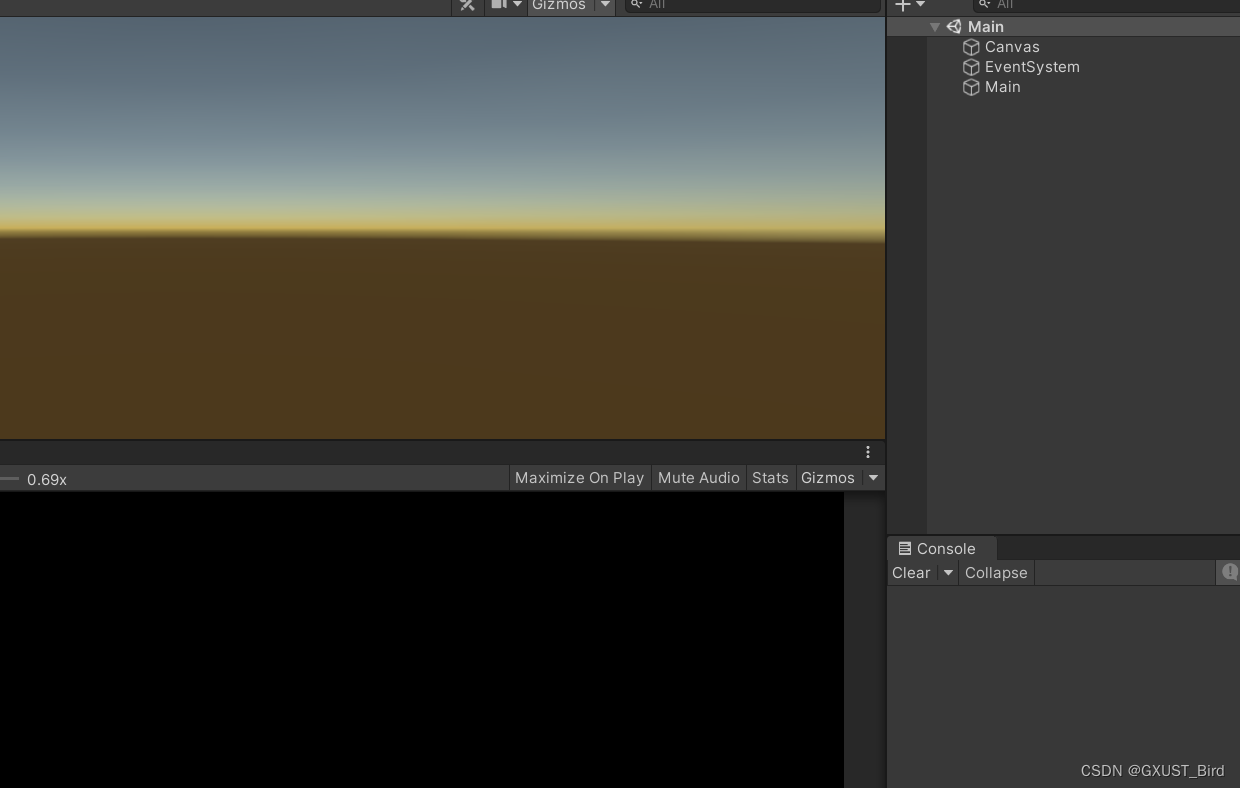Open the Clear dropdown arrow in Console
Image resolution: width=1240 pixels, height=788 pixels.
tap(948, 572)
